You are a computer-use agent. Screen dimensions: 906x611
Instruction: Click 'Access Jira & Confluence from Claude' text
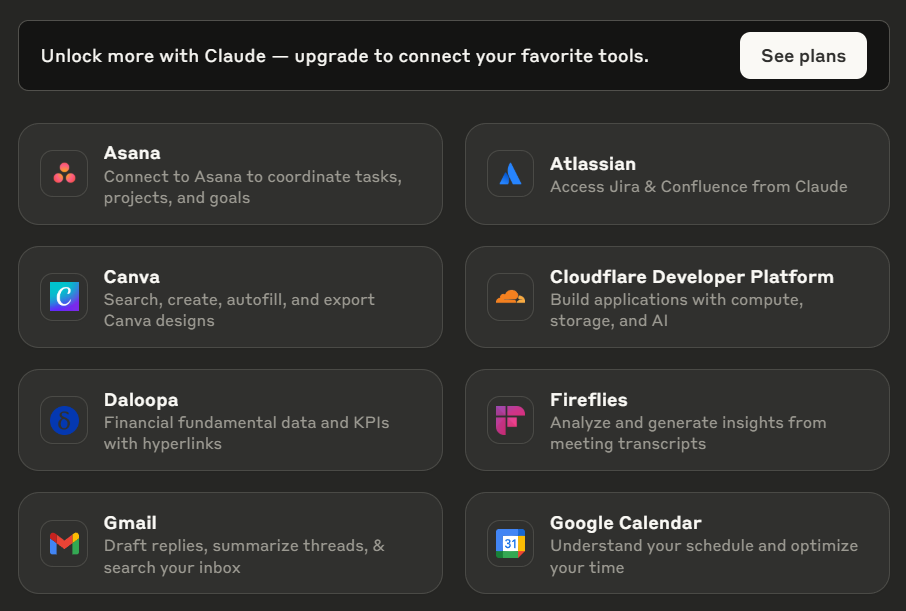(x=699, y=187)
